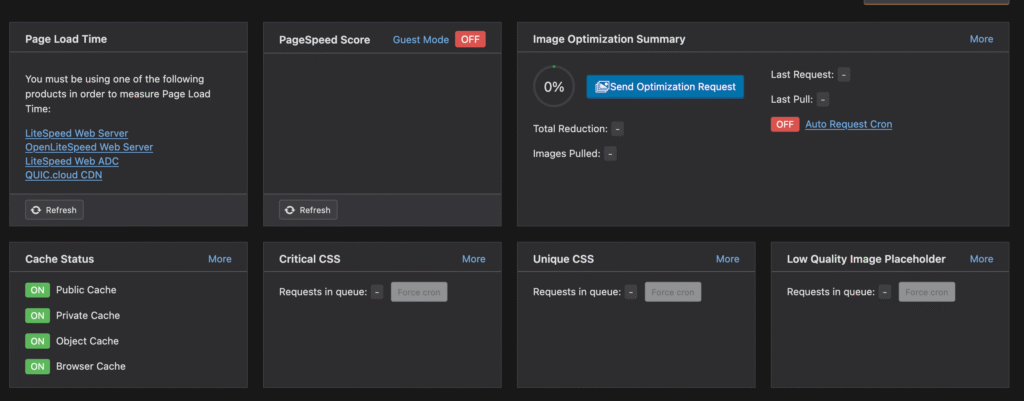Click Refresh in Page Load Time panel
The width and height of the screenshot is (1024, 401).
pyautogui.click(x=55, y=210)
